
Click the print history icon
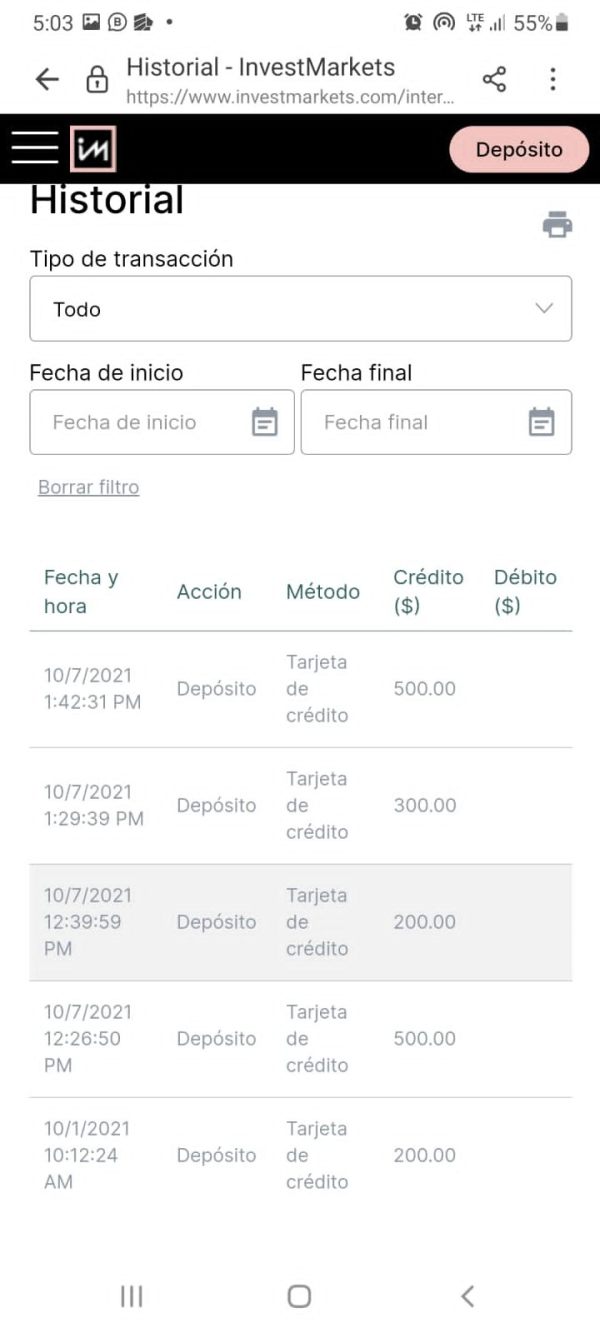(557, 225)
